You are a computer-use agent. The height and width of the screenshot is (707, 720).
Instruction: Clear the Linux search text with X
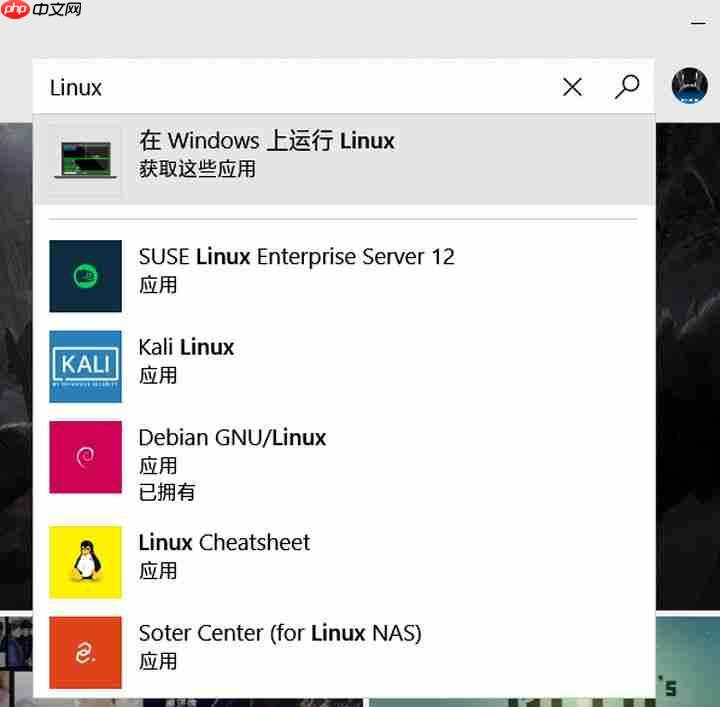point(572,87)
